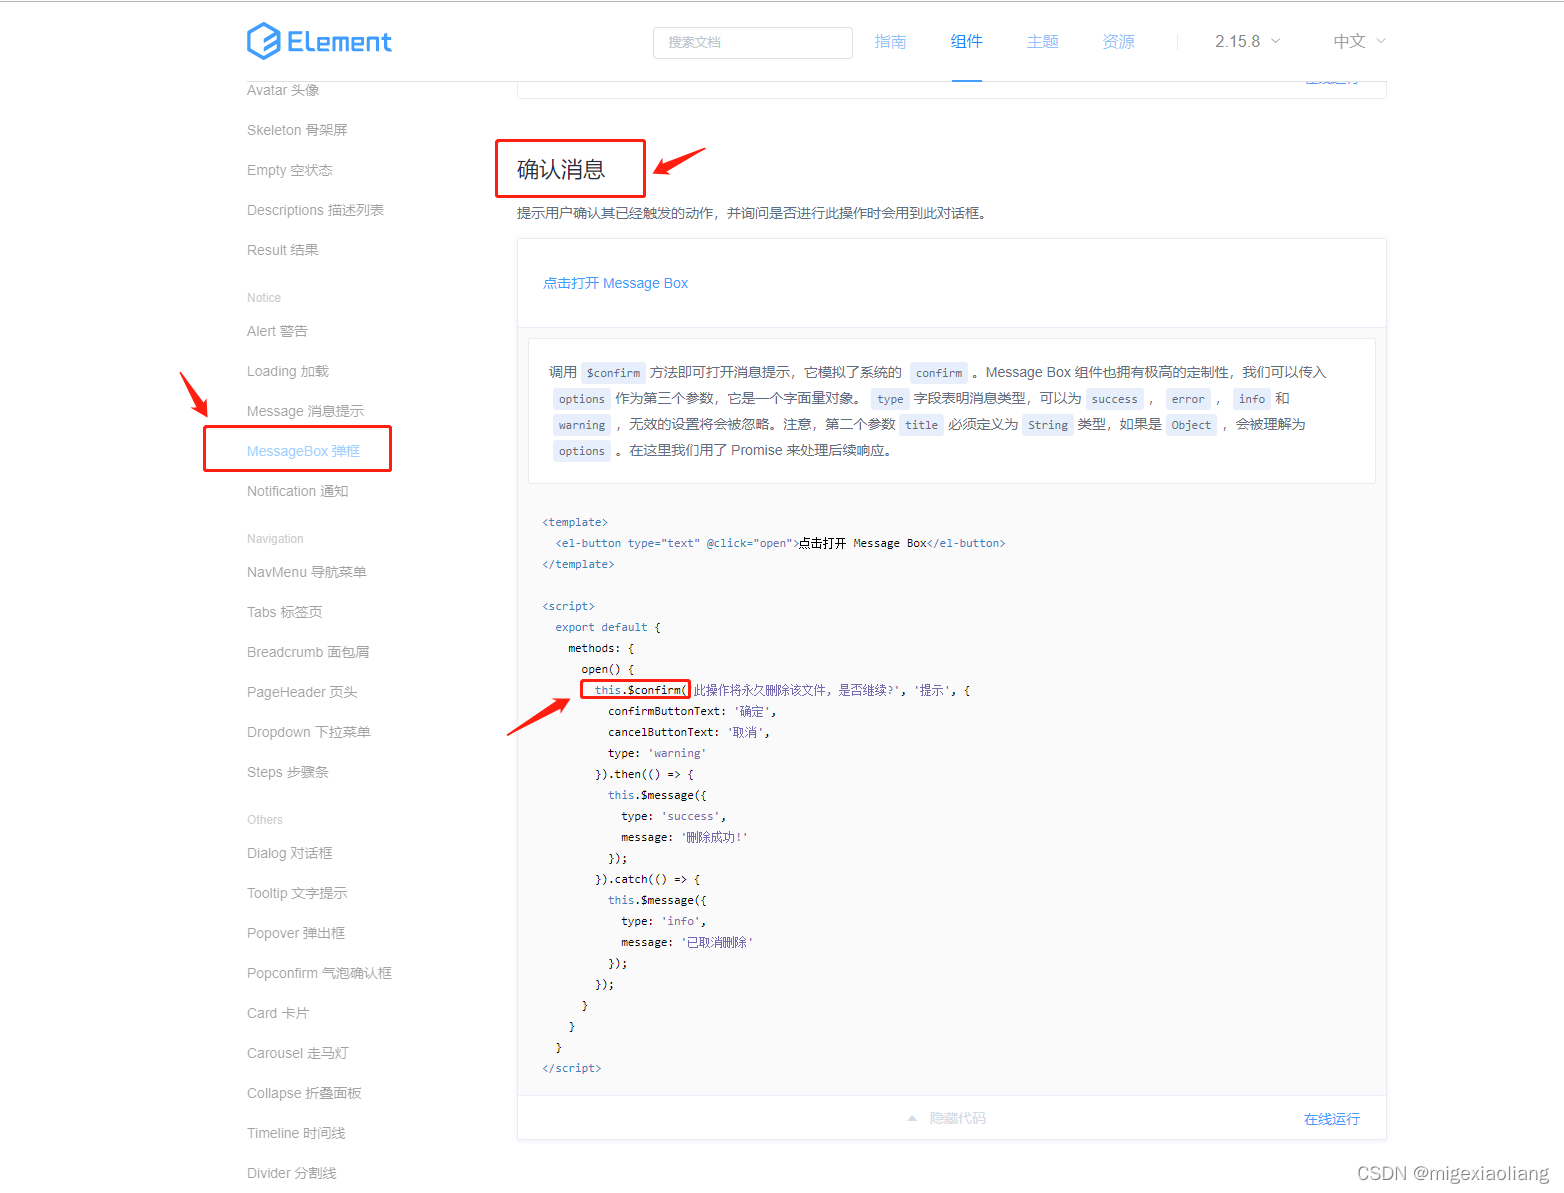The image size is (1564, 1193).
Task: Open Collapse 折叠面板 in the sidebar
Action: pyautogui.click(x=304, y=1093)
